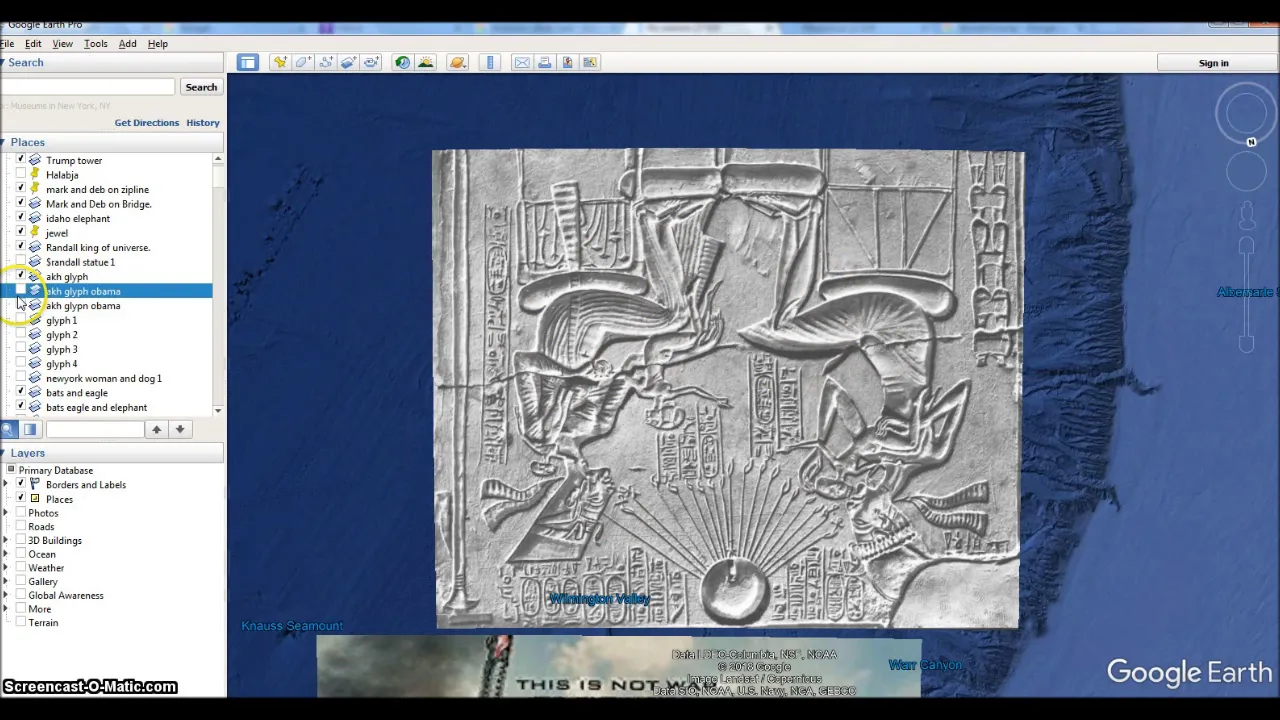Uncheck the idaho elephant checkbox
The image size is (1280, 720).
point(20,218)
